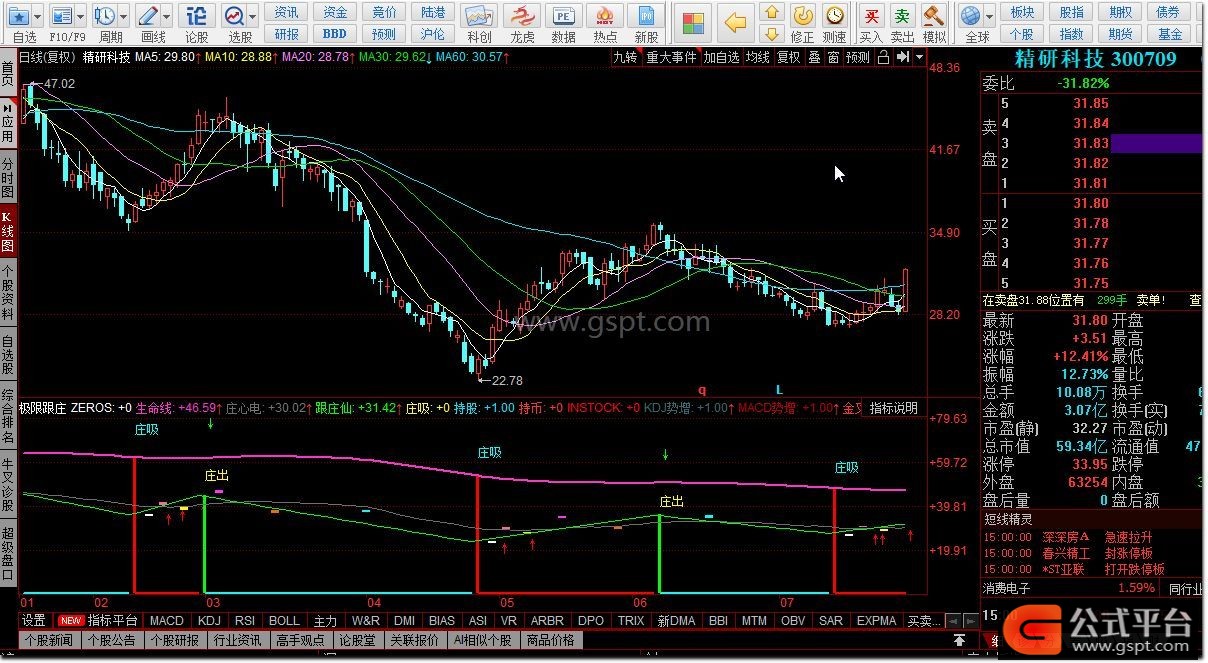The image size is (1208, 663).
Task: Expand the 全球 globe dropdown arrow
Action: [989, 16]
